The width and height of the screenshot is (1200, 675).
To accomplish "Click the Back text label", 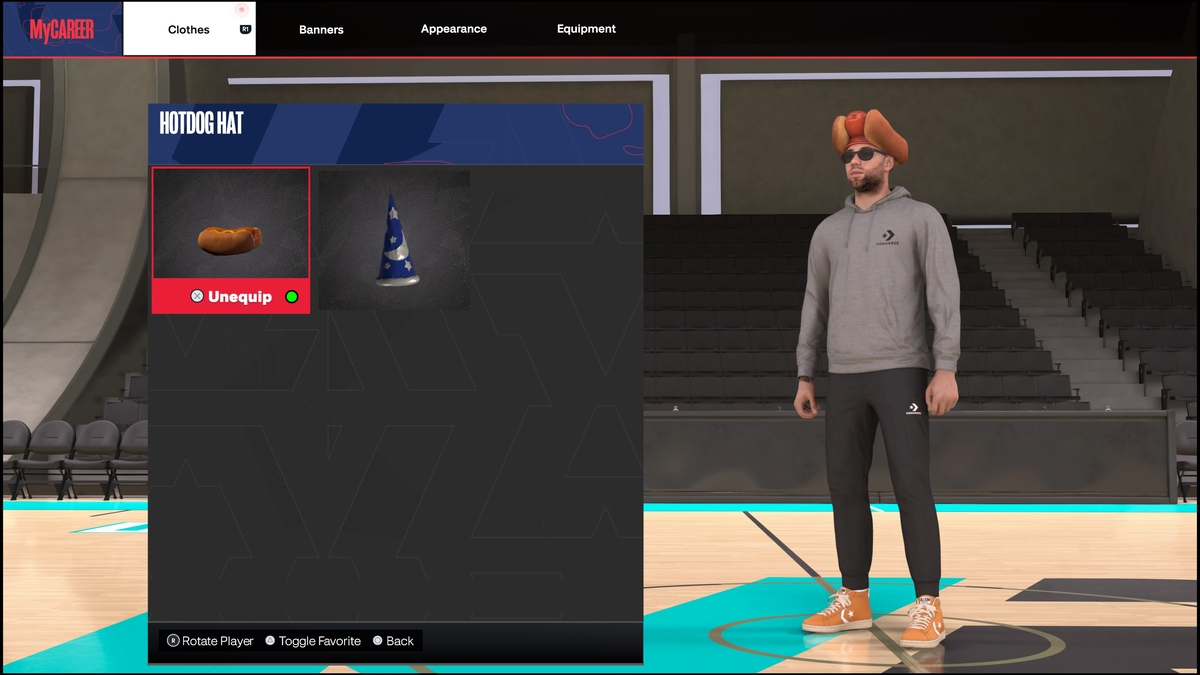I will (x=399, y=641).
